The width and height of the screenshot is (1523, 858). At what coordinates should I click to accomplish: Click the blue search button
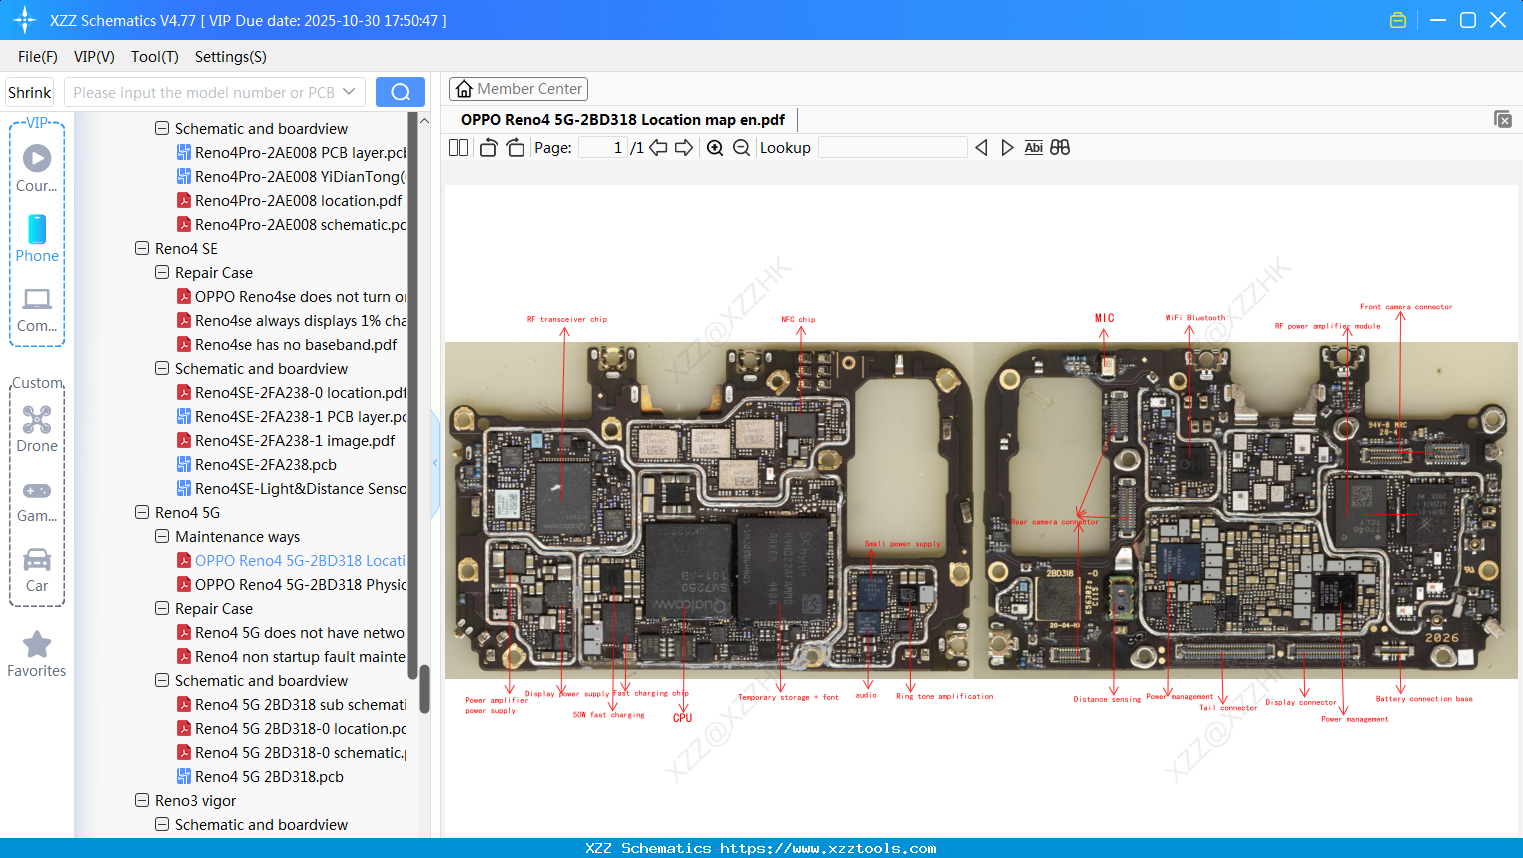click(400, 92)
